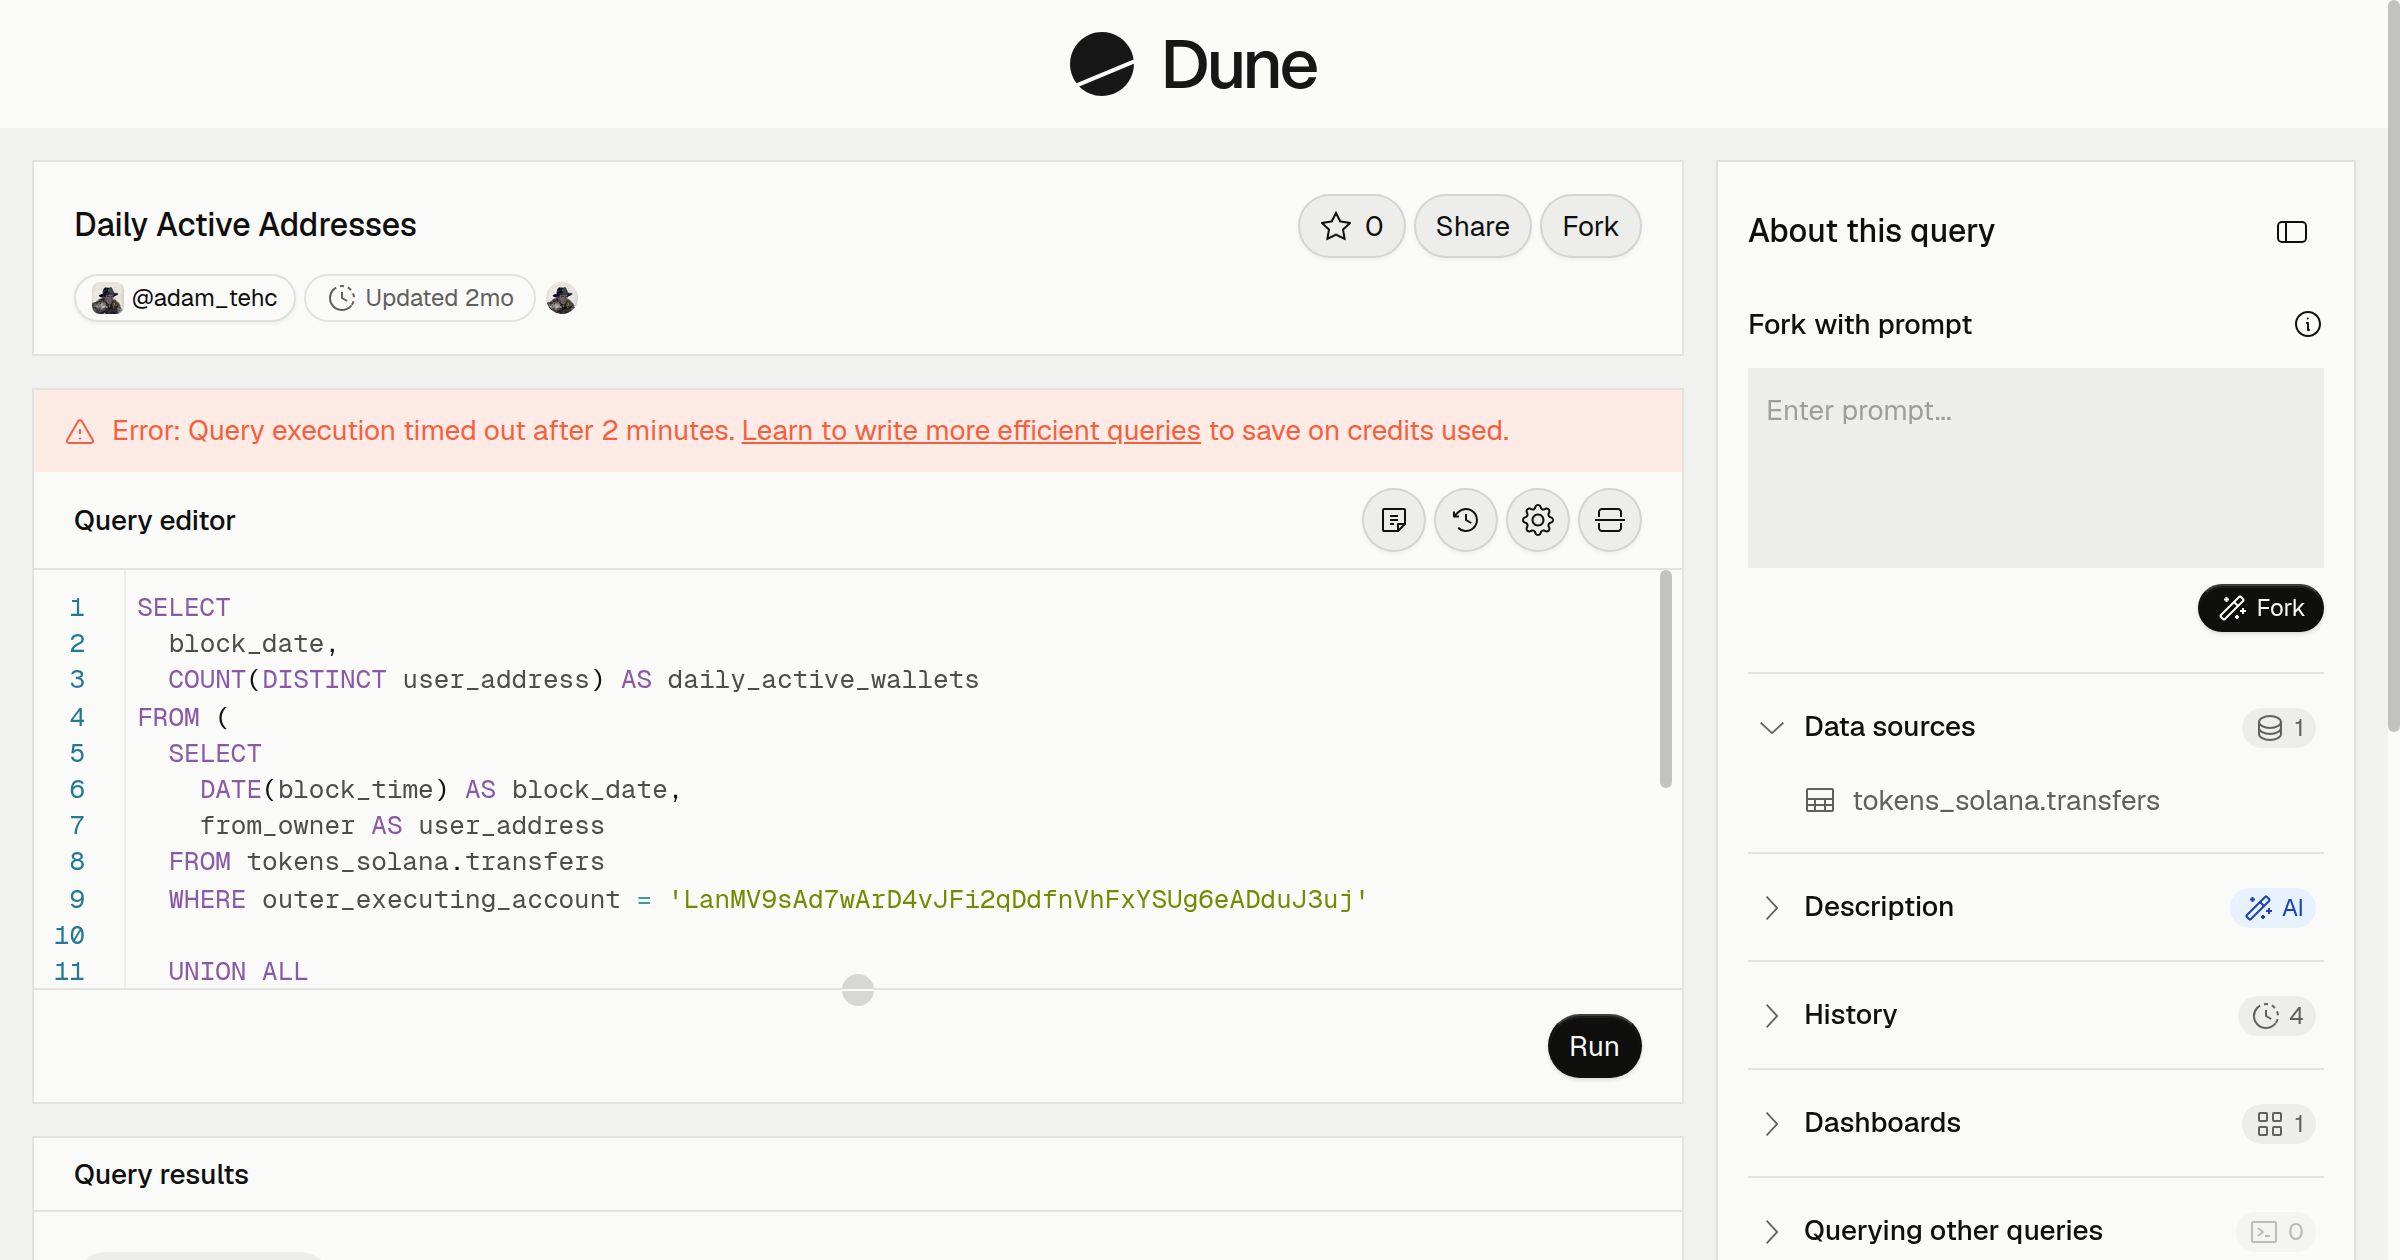Open query version history clock icon

pos(1465,520)
